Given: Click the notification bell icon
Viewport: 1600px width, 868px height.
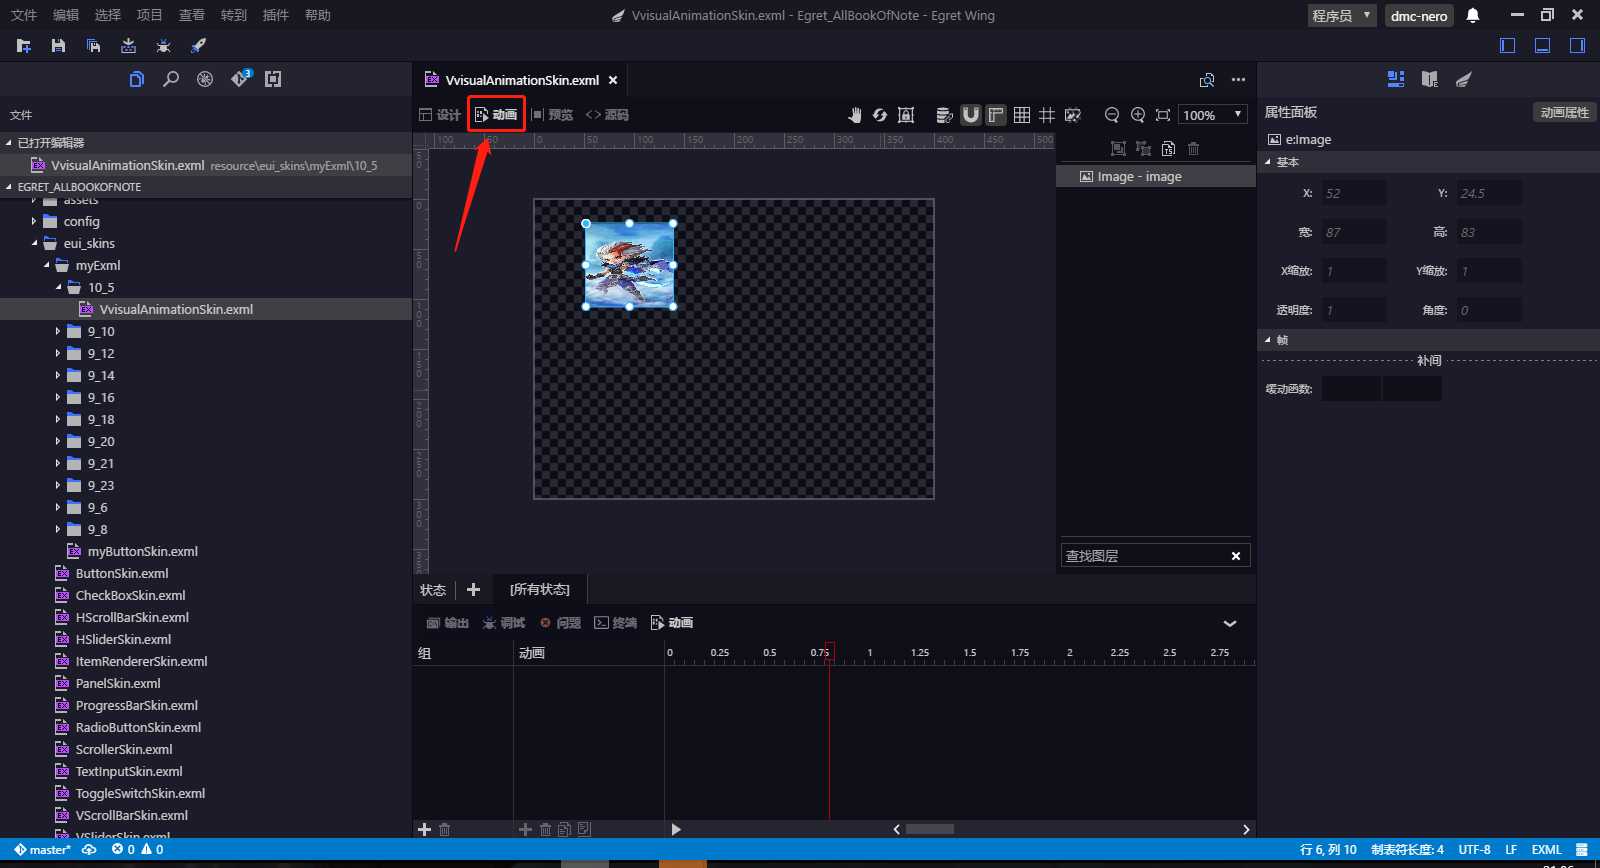Looking at the screenshot, I should (x=1473, y=15).
